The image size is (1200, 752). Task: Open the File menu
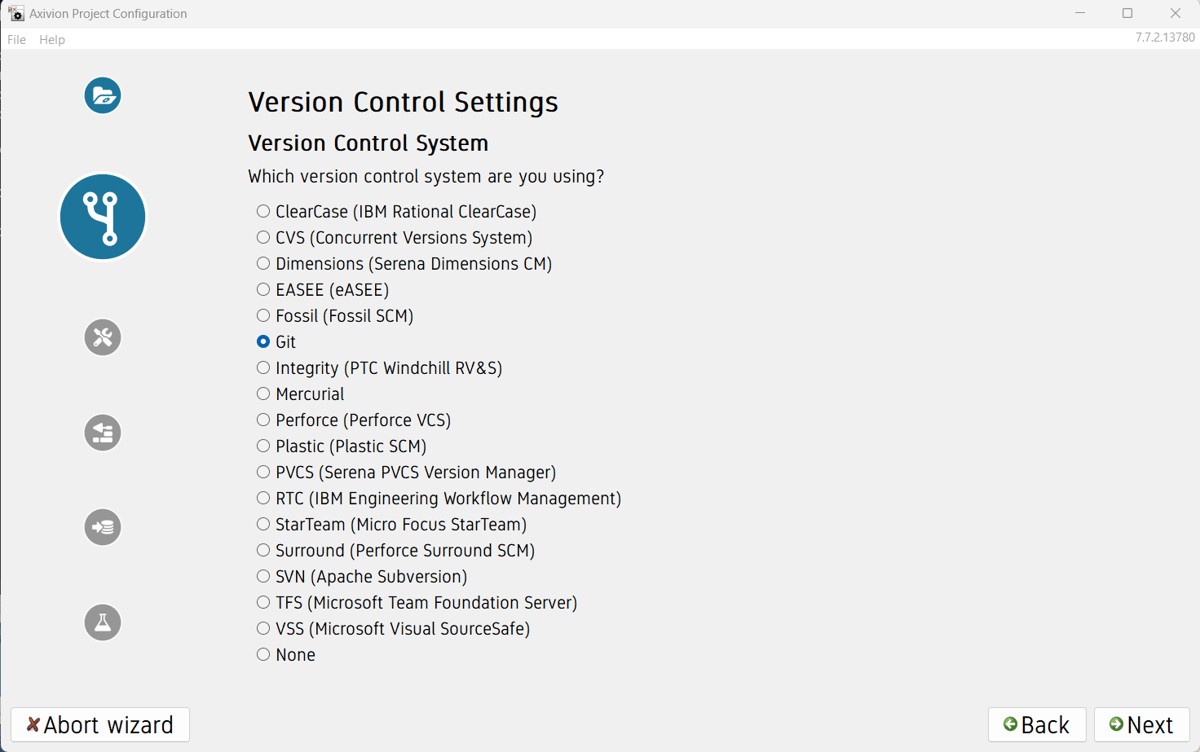click(x=17, y=40)
